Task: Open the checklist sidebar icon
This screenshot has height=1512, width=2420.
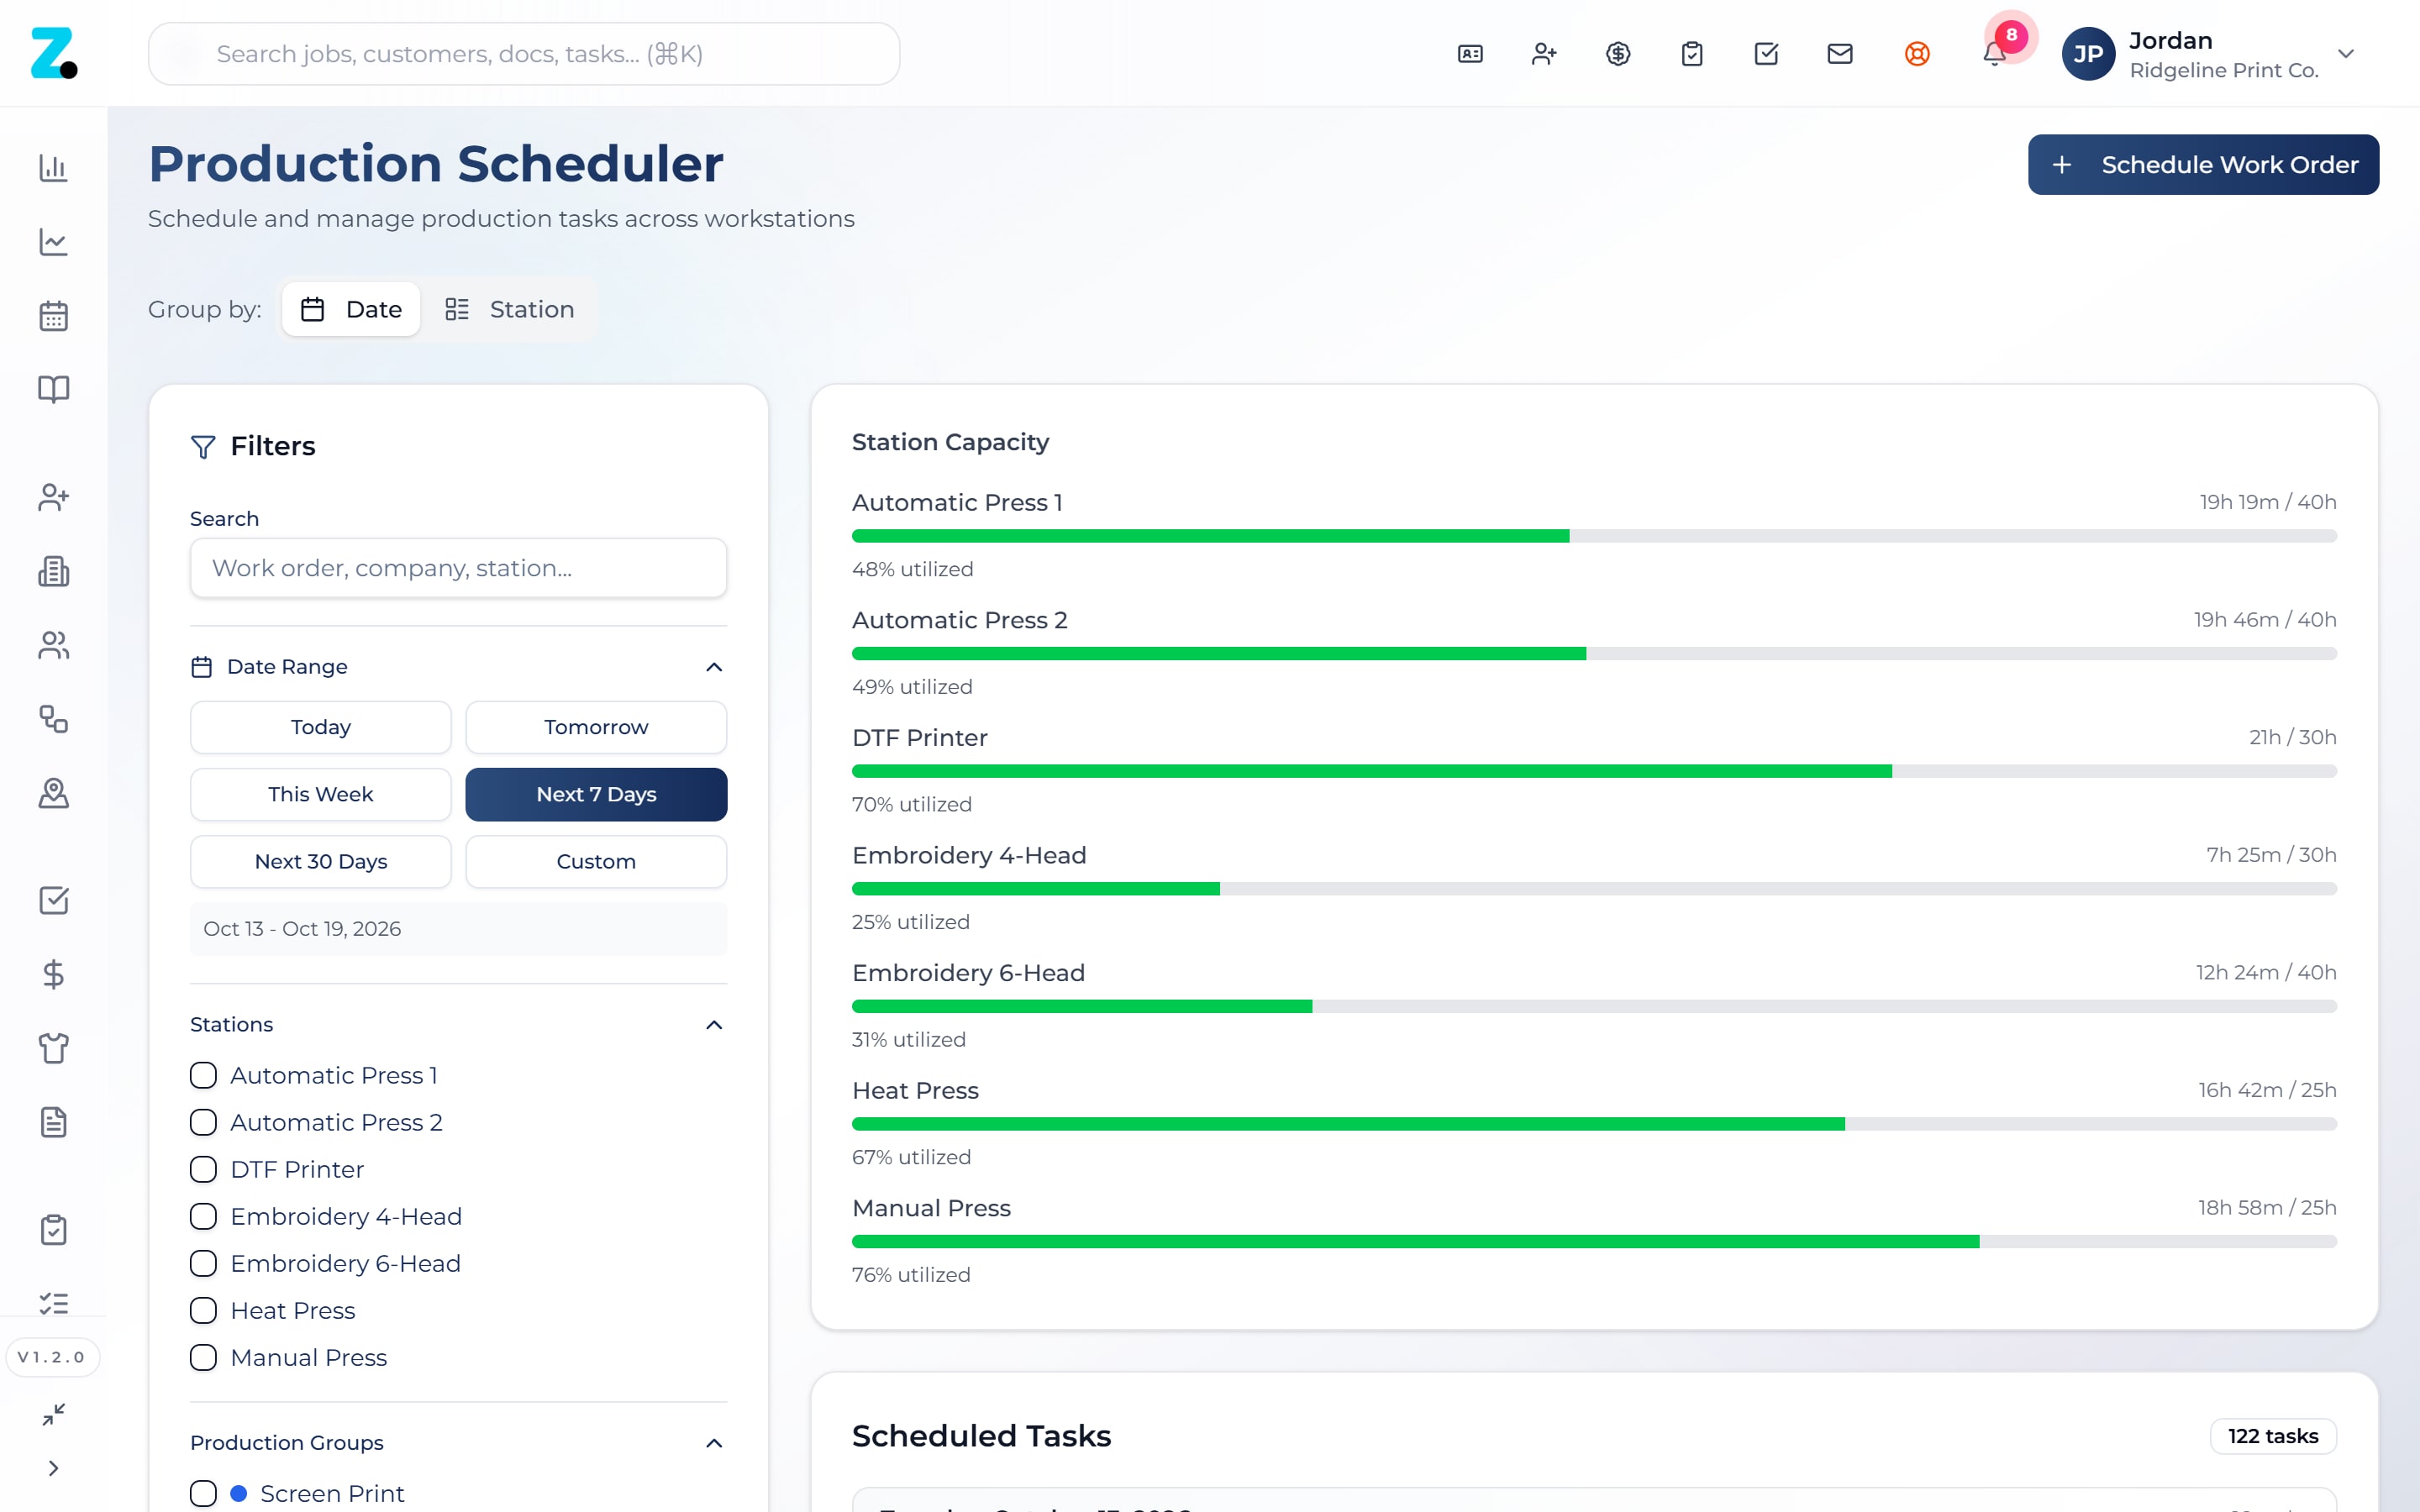Action: coord(54,1303)
